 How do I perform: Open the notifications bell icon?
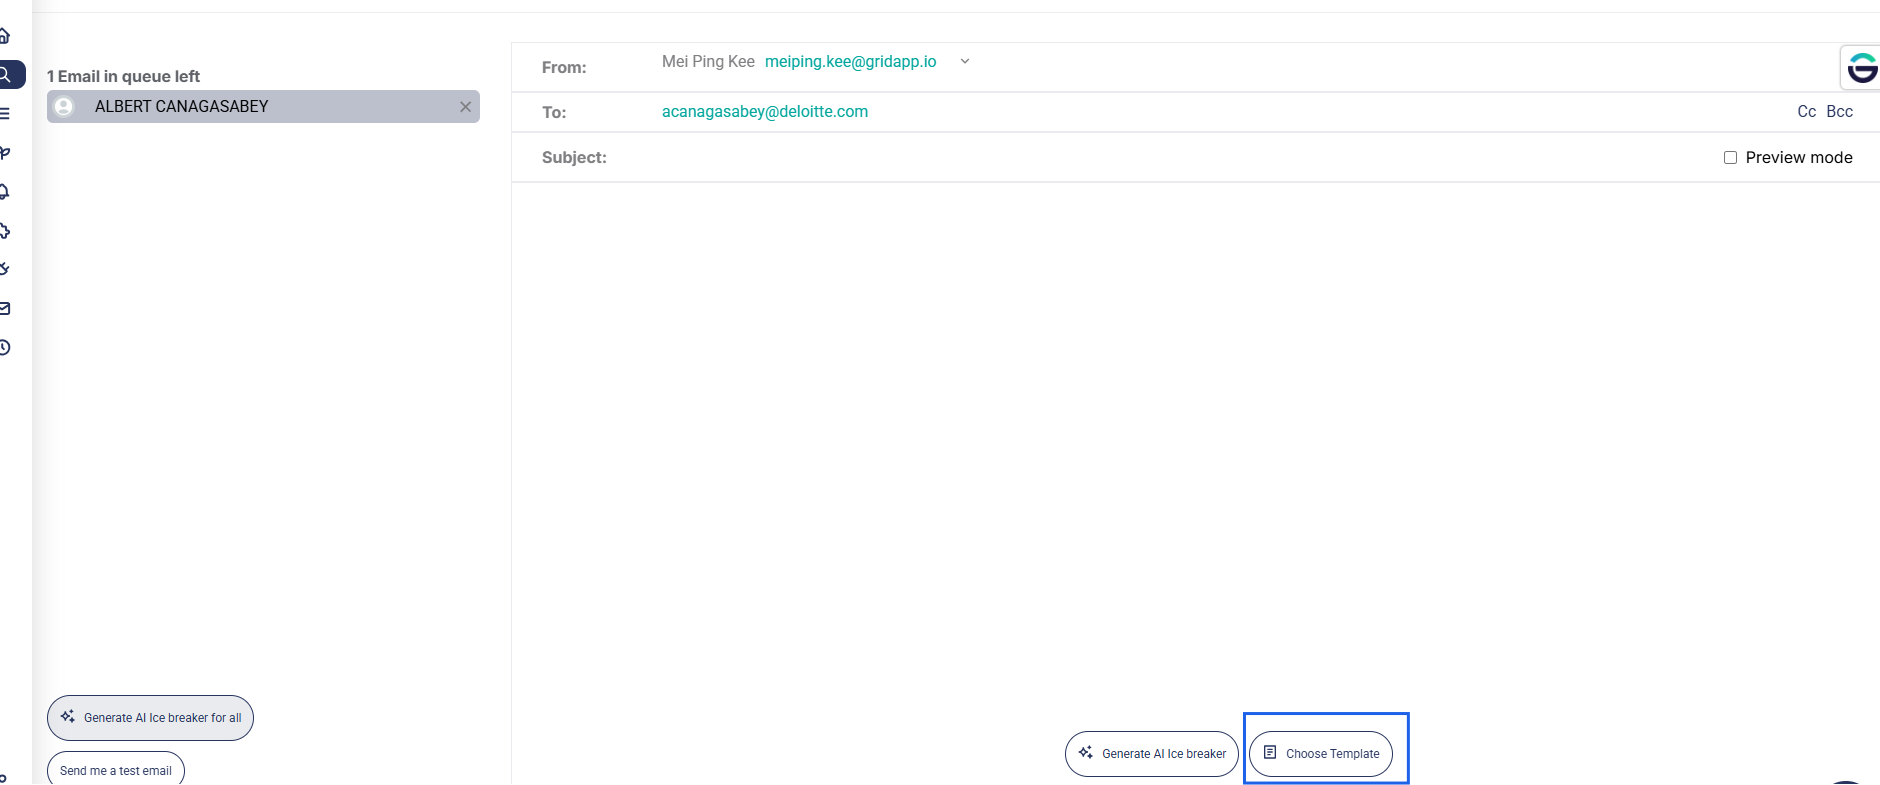(x=5, y=191)
